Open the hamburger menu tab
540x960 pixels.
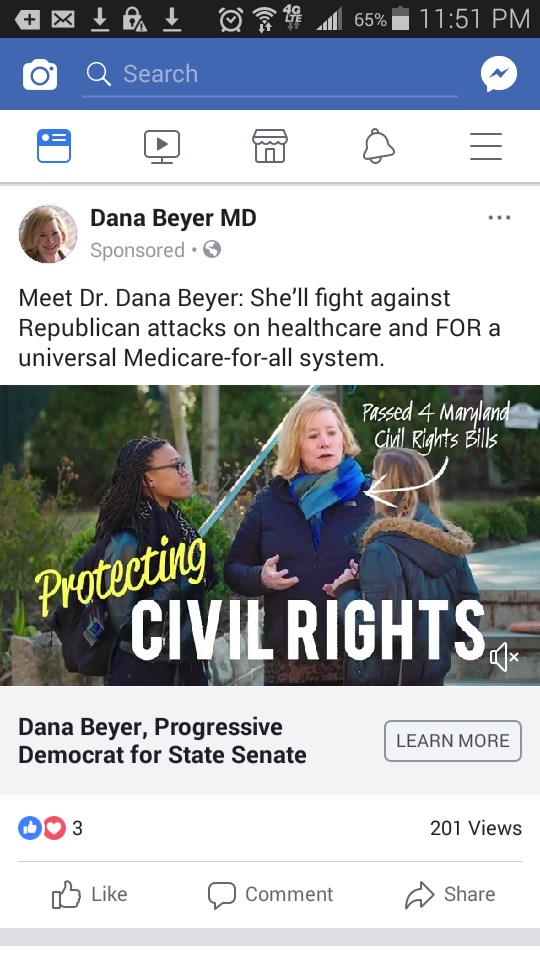click(x=486, y=146)
